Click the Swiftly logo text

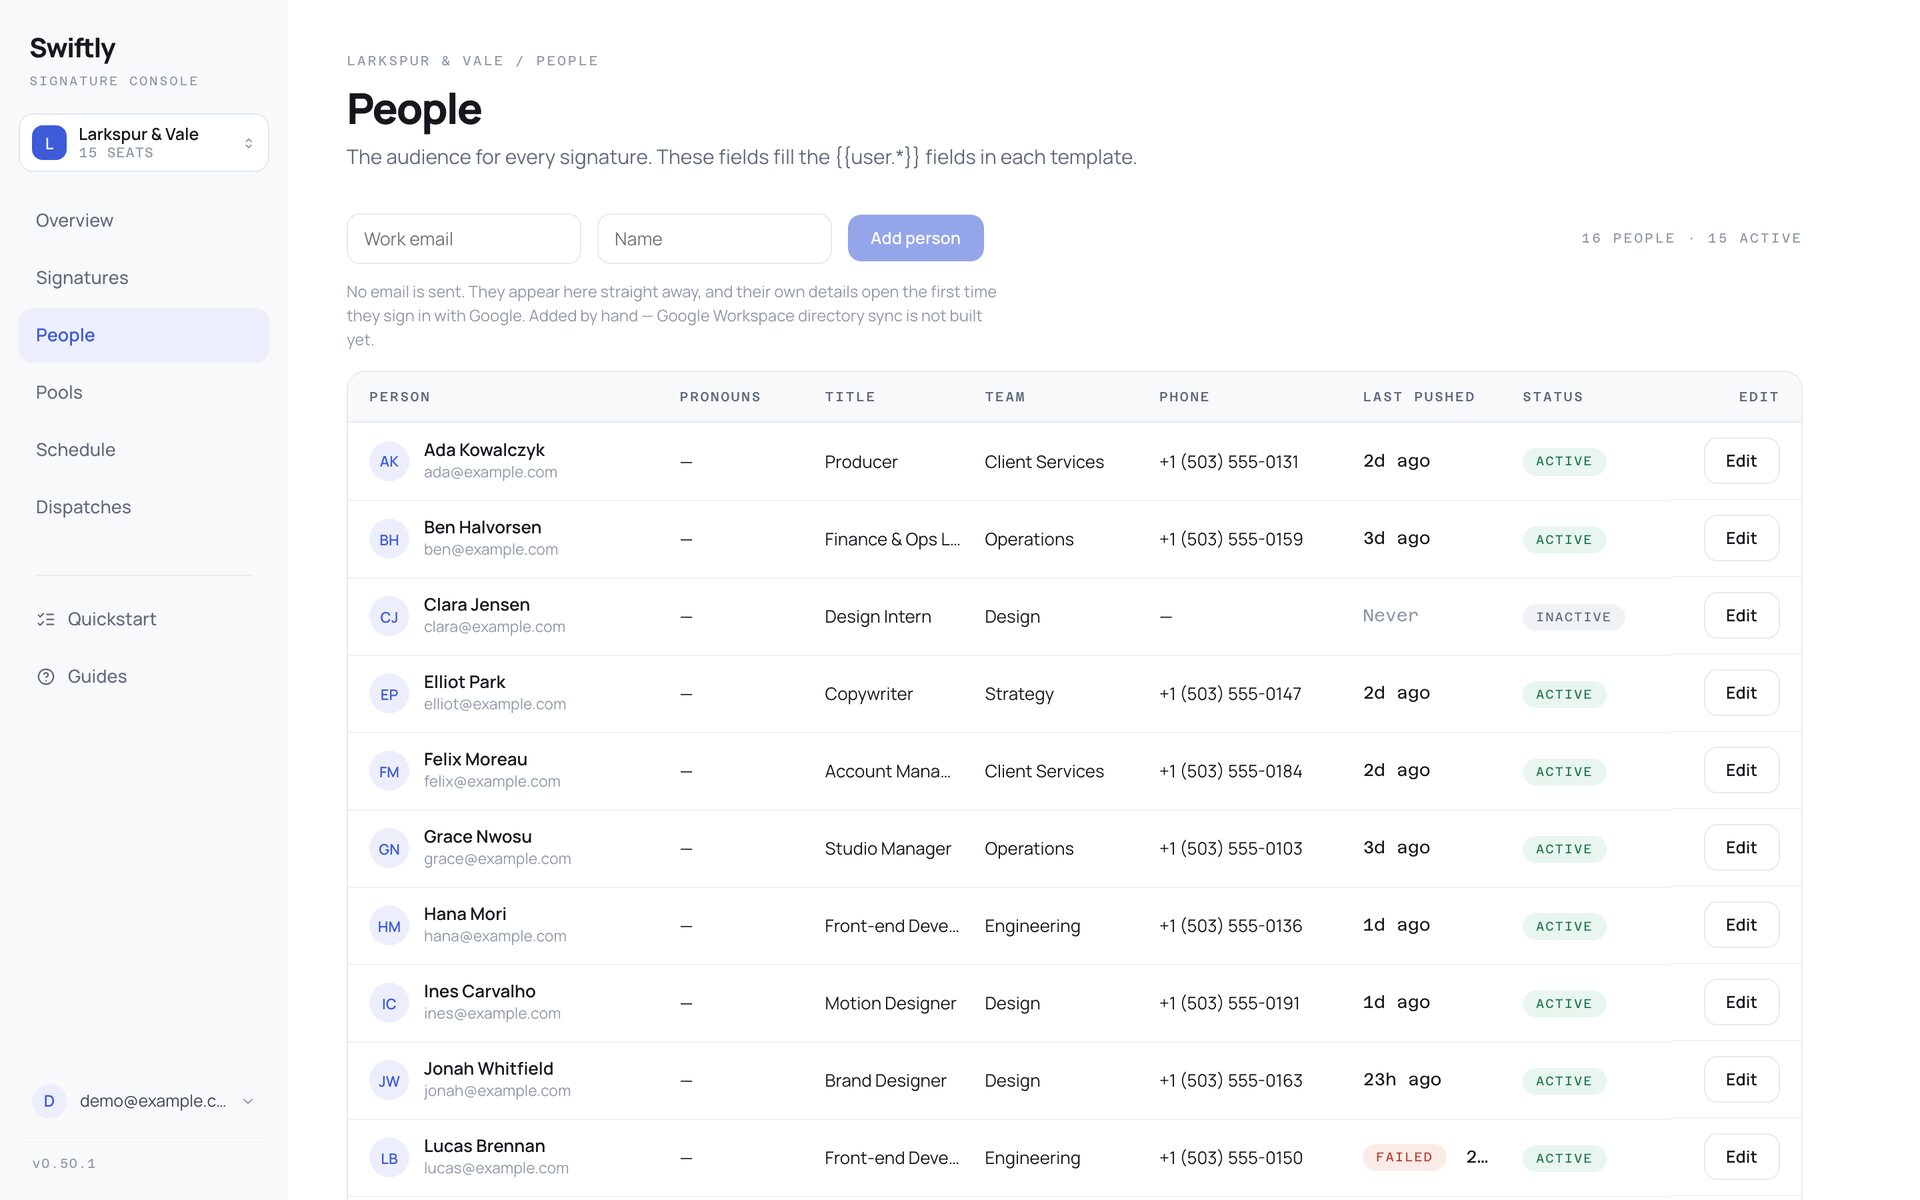click(72, 48)
